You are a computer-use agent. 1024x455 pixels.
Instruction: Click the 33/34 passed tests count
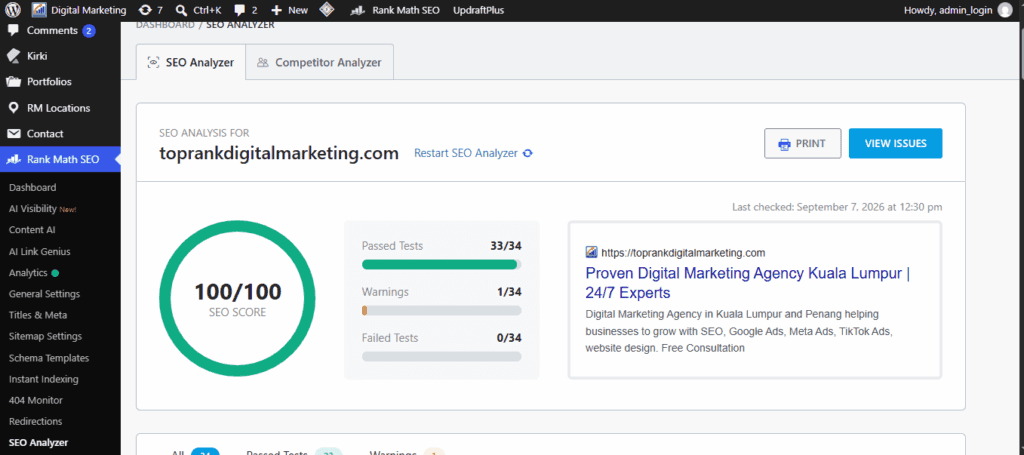point(506,246)
